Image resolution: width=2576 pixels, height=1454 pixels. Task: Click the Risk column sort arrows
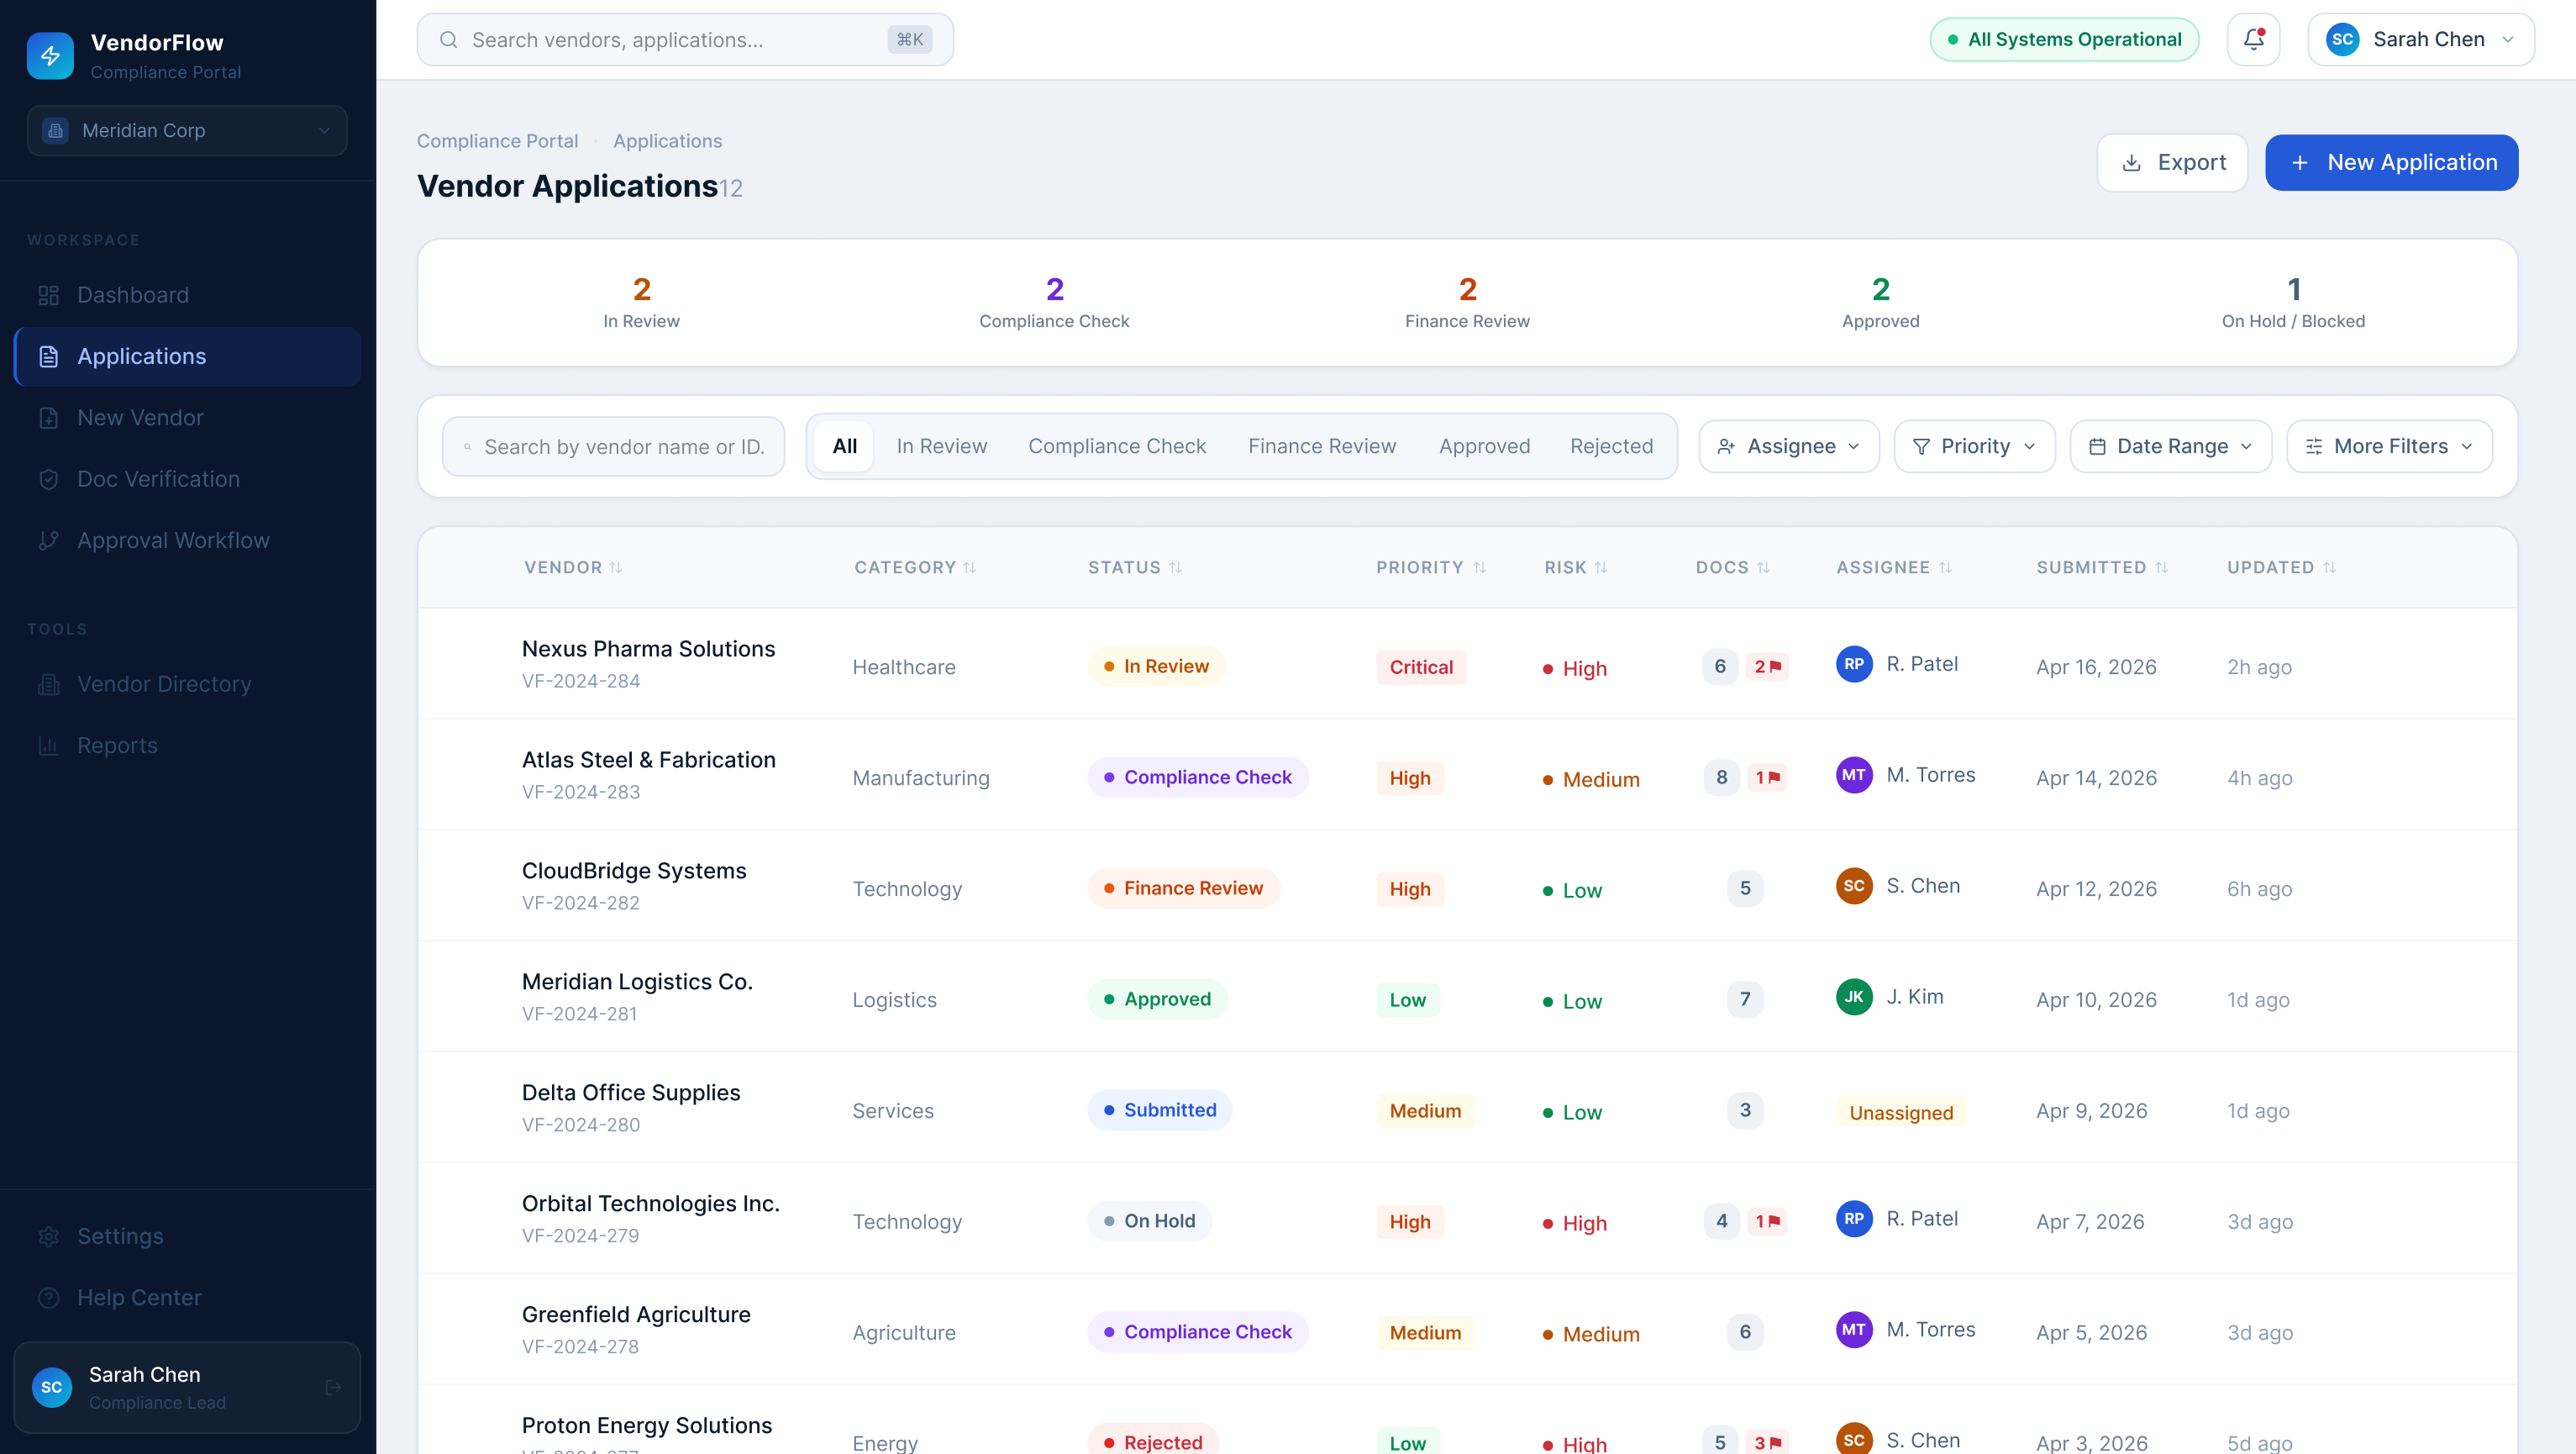pyautogui.click(x=1601, y=567)
